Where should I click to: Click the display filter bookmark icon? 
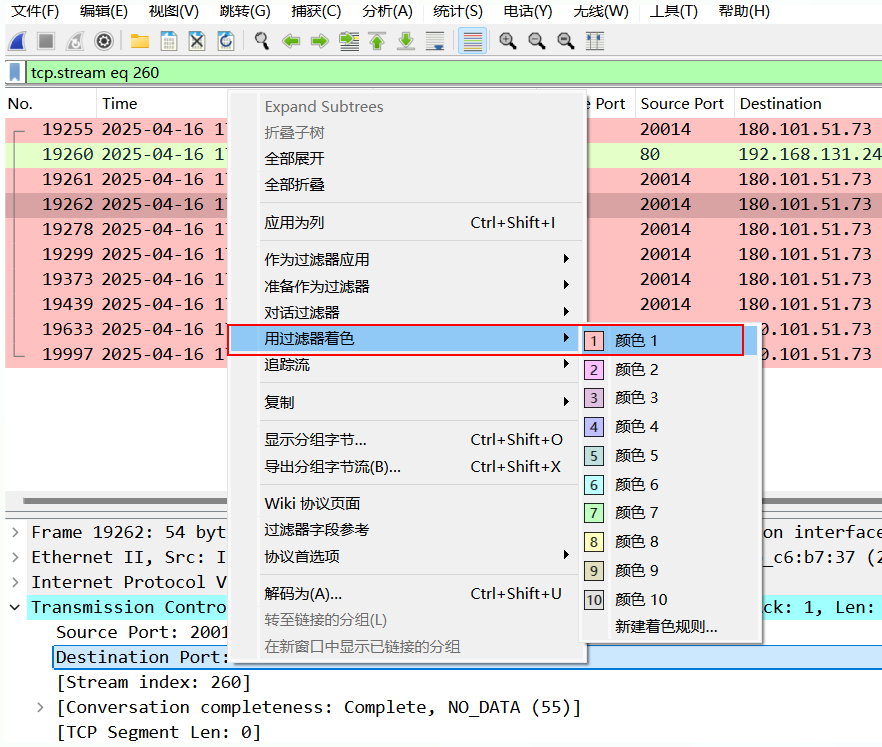(x=15, y=73)
